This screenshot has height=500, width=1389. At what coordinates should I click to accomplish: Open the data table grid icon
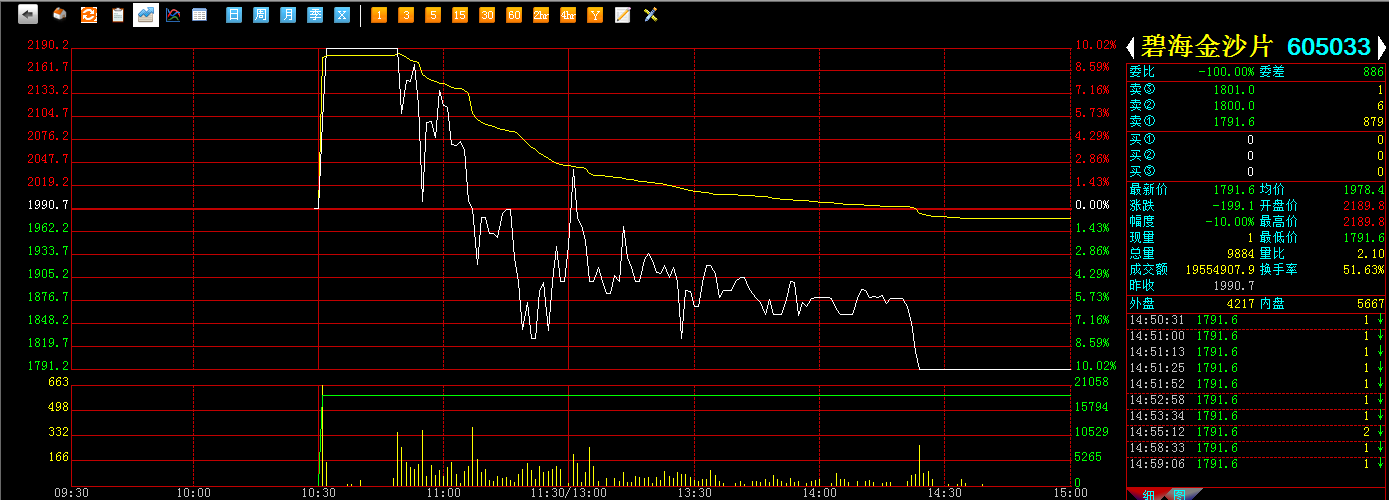(x=200, y=15)
